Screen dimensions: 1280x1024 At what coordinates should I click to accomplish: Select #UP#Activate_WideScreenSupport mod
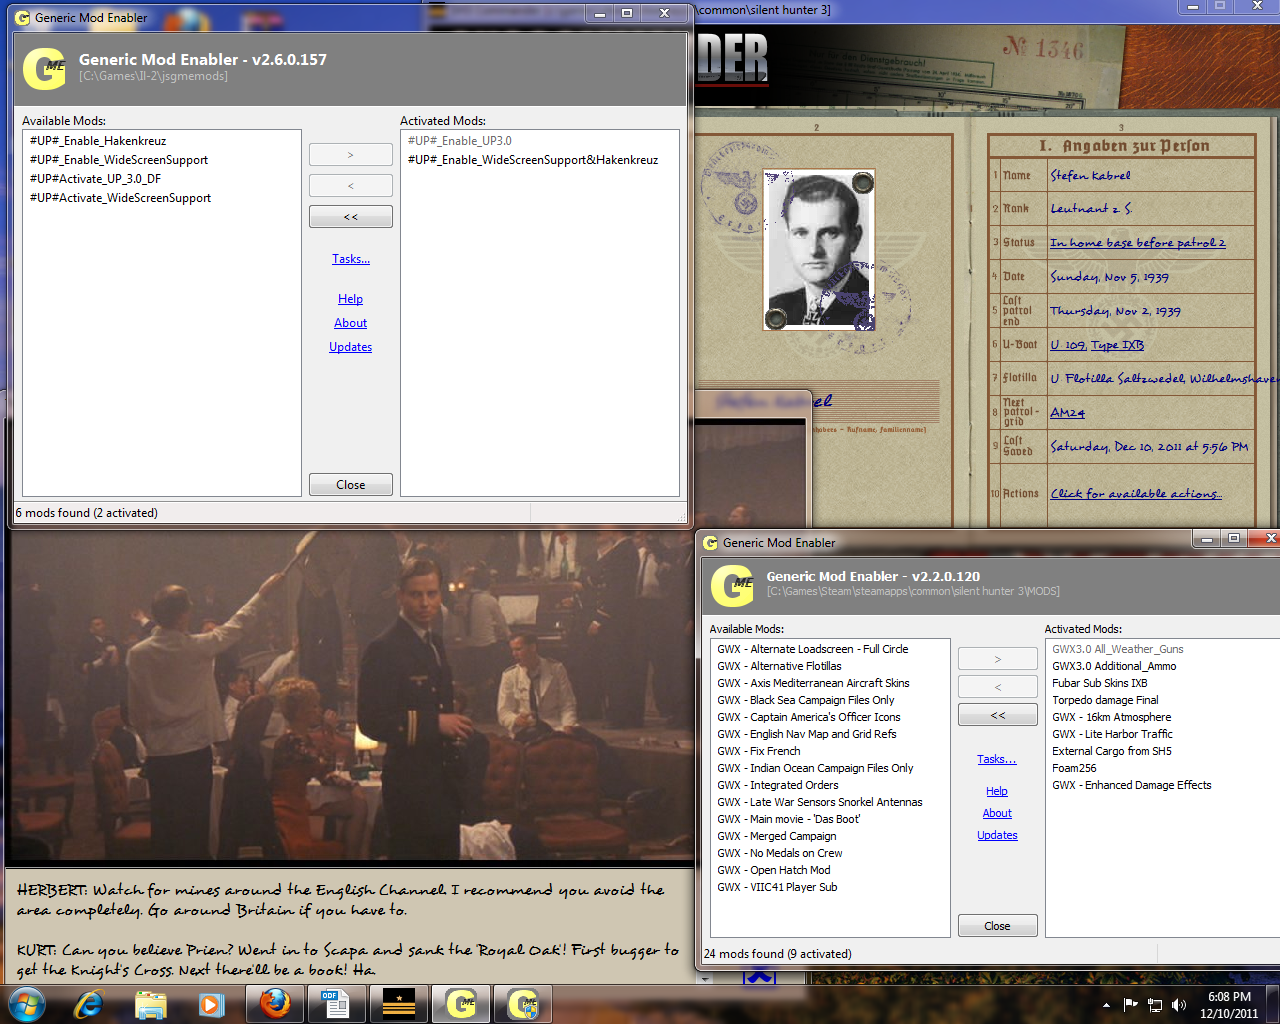(x=120, y=198)
